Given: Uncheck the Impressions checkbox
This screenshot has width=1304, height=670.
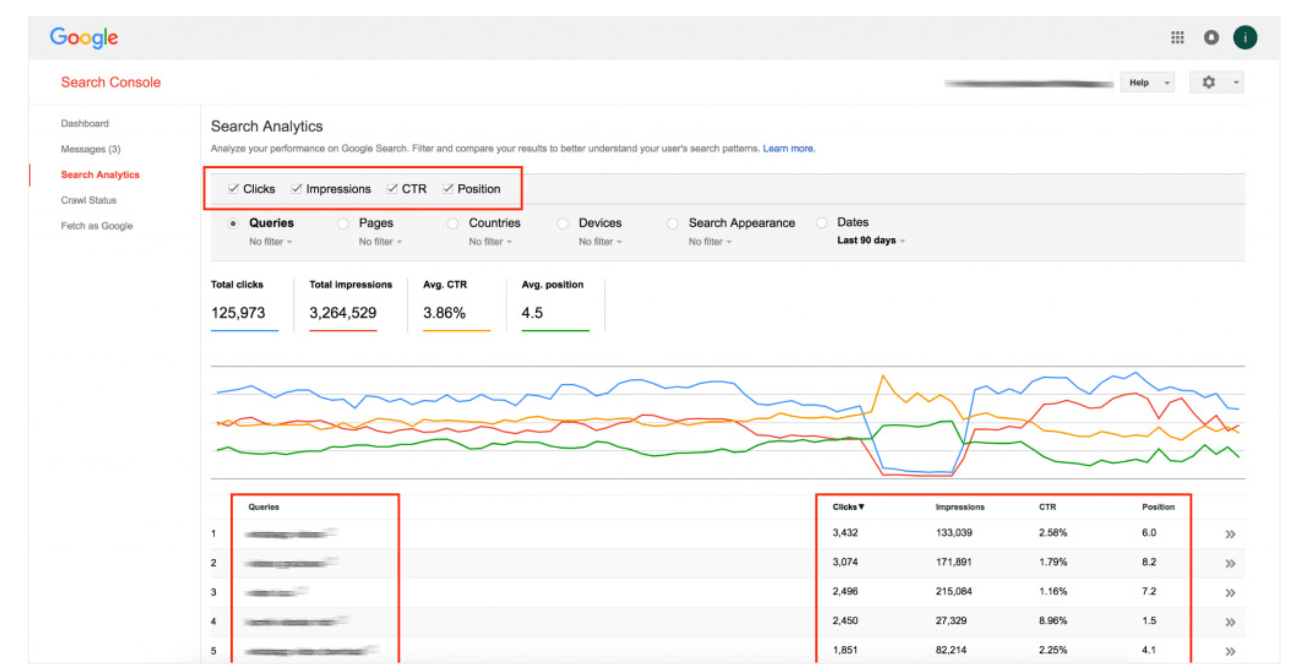Looking at the screenshot, I should [x=296, y=188].
